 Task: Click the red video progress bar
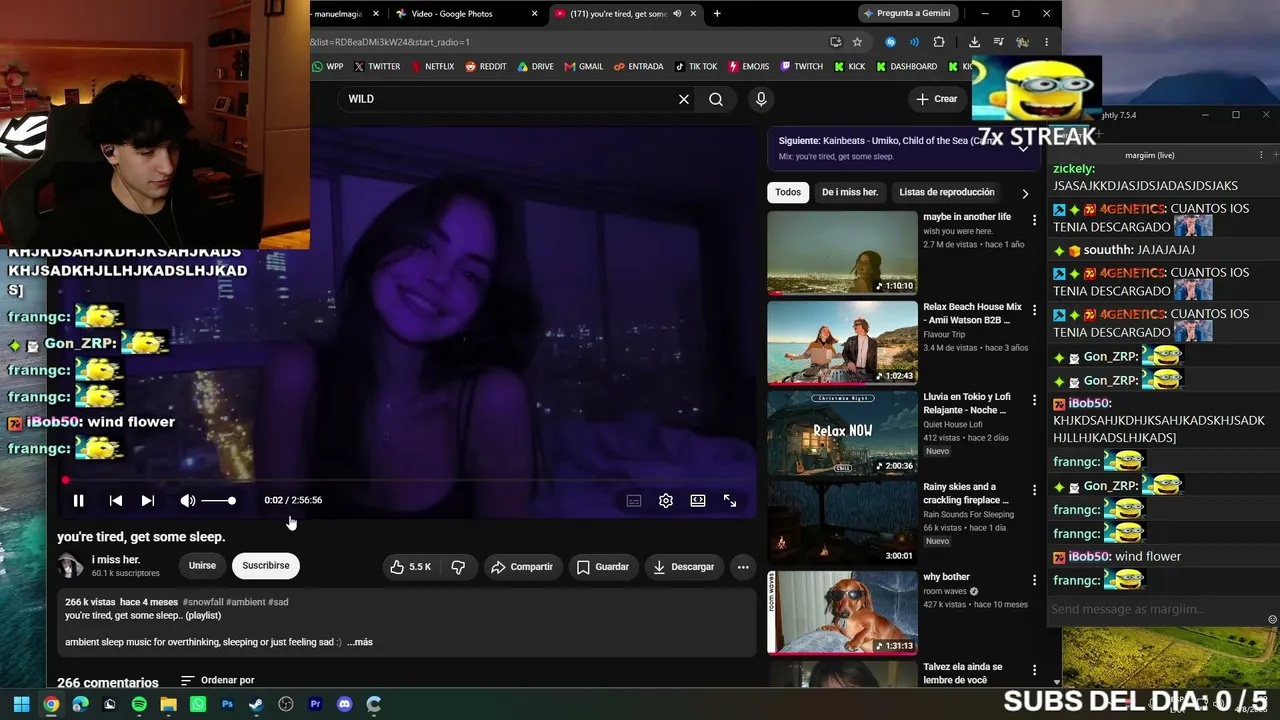(x=407, y=480)
